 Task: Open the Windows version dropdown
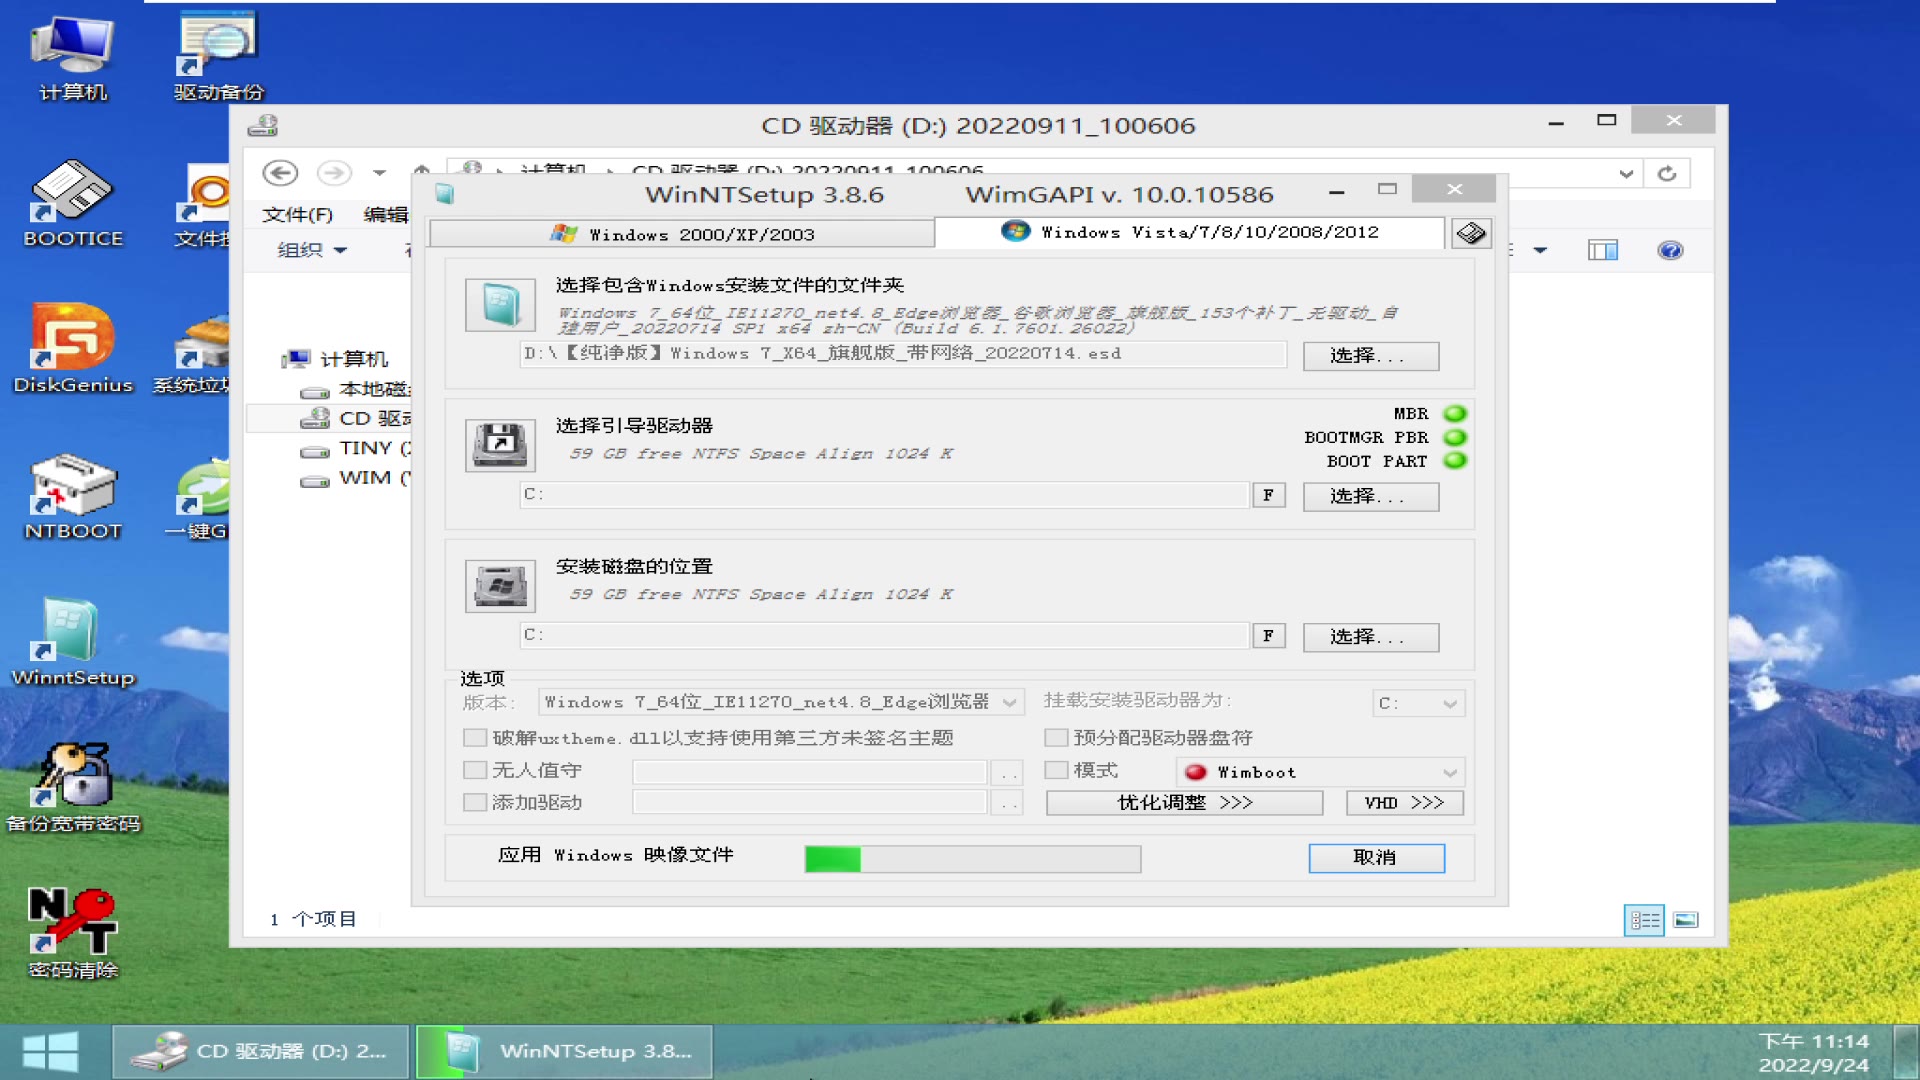(1010, 702)
